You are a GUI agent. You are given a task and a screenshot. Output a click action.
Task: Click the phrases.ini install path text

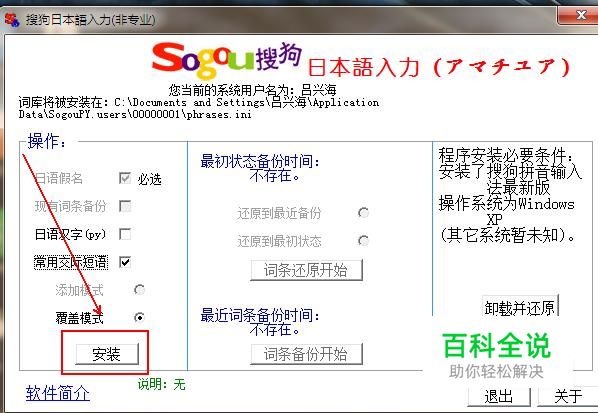pyautogui.click(x=198, y=108)
